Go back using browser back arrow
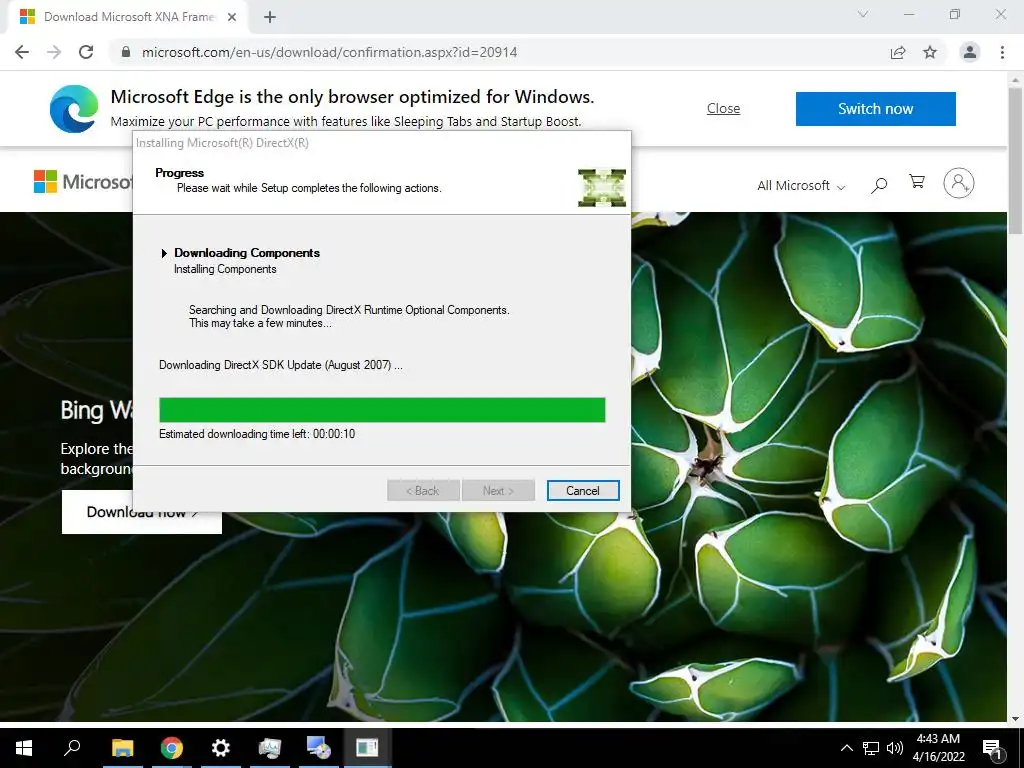Screen dimensions: 1024x768 (22, 52)
